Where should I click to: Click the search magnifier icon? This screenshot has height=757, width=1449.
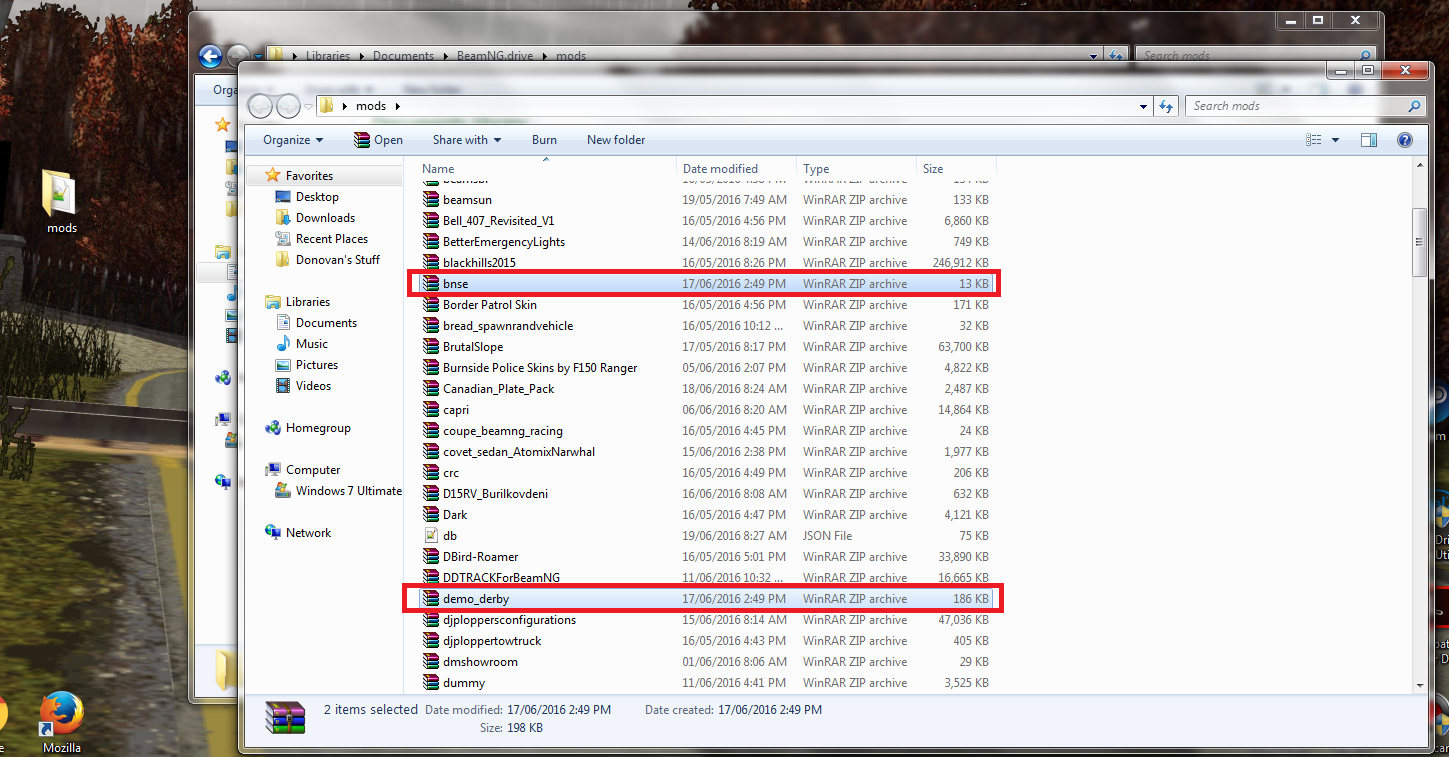(1414, 106)
